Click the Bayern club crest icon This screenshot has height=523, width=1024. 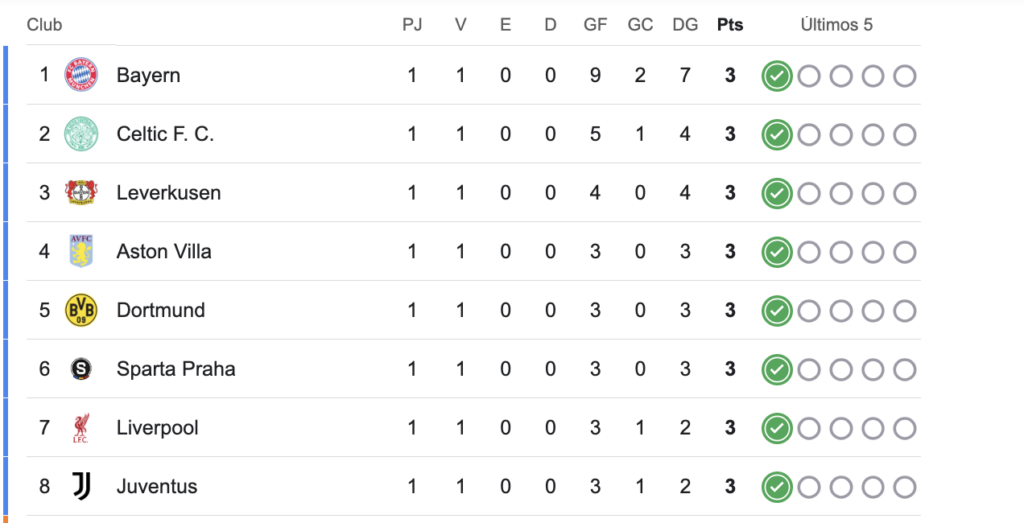81,75
